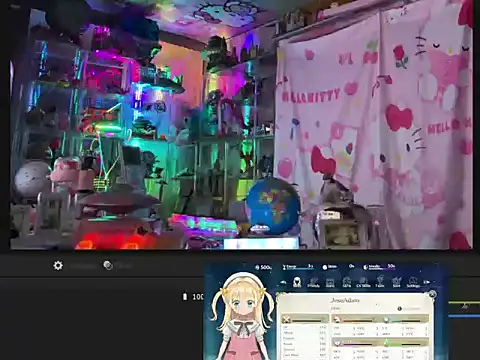Open the Gifts menu icon
The image size is (480, 360).
[x=347, y=282]
